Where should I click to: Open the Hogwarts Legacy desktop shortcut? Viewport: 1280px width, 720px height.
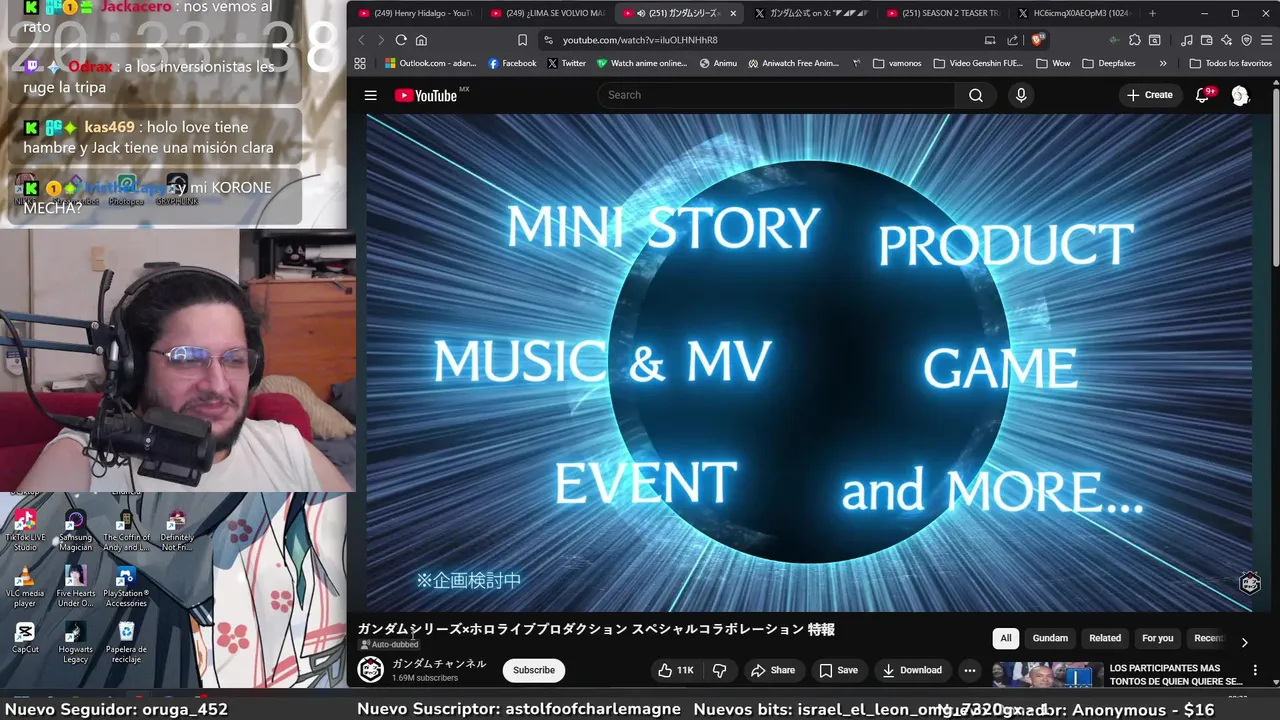click(x=75, y=642)
